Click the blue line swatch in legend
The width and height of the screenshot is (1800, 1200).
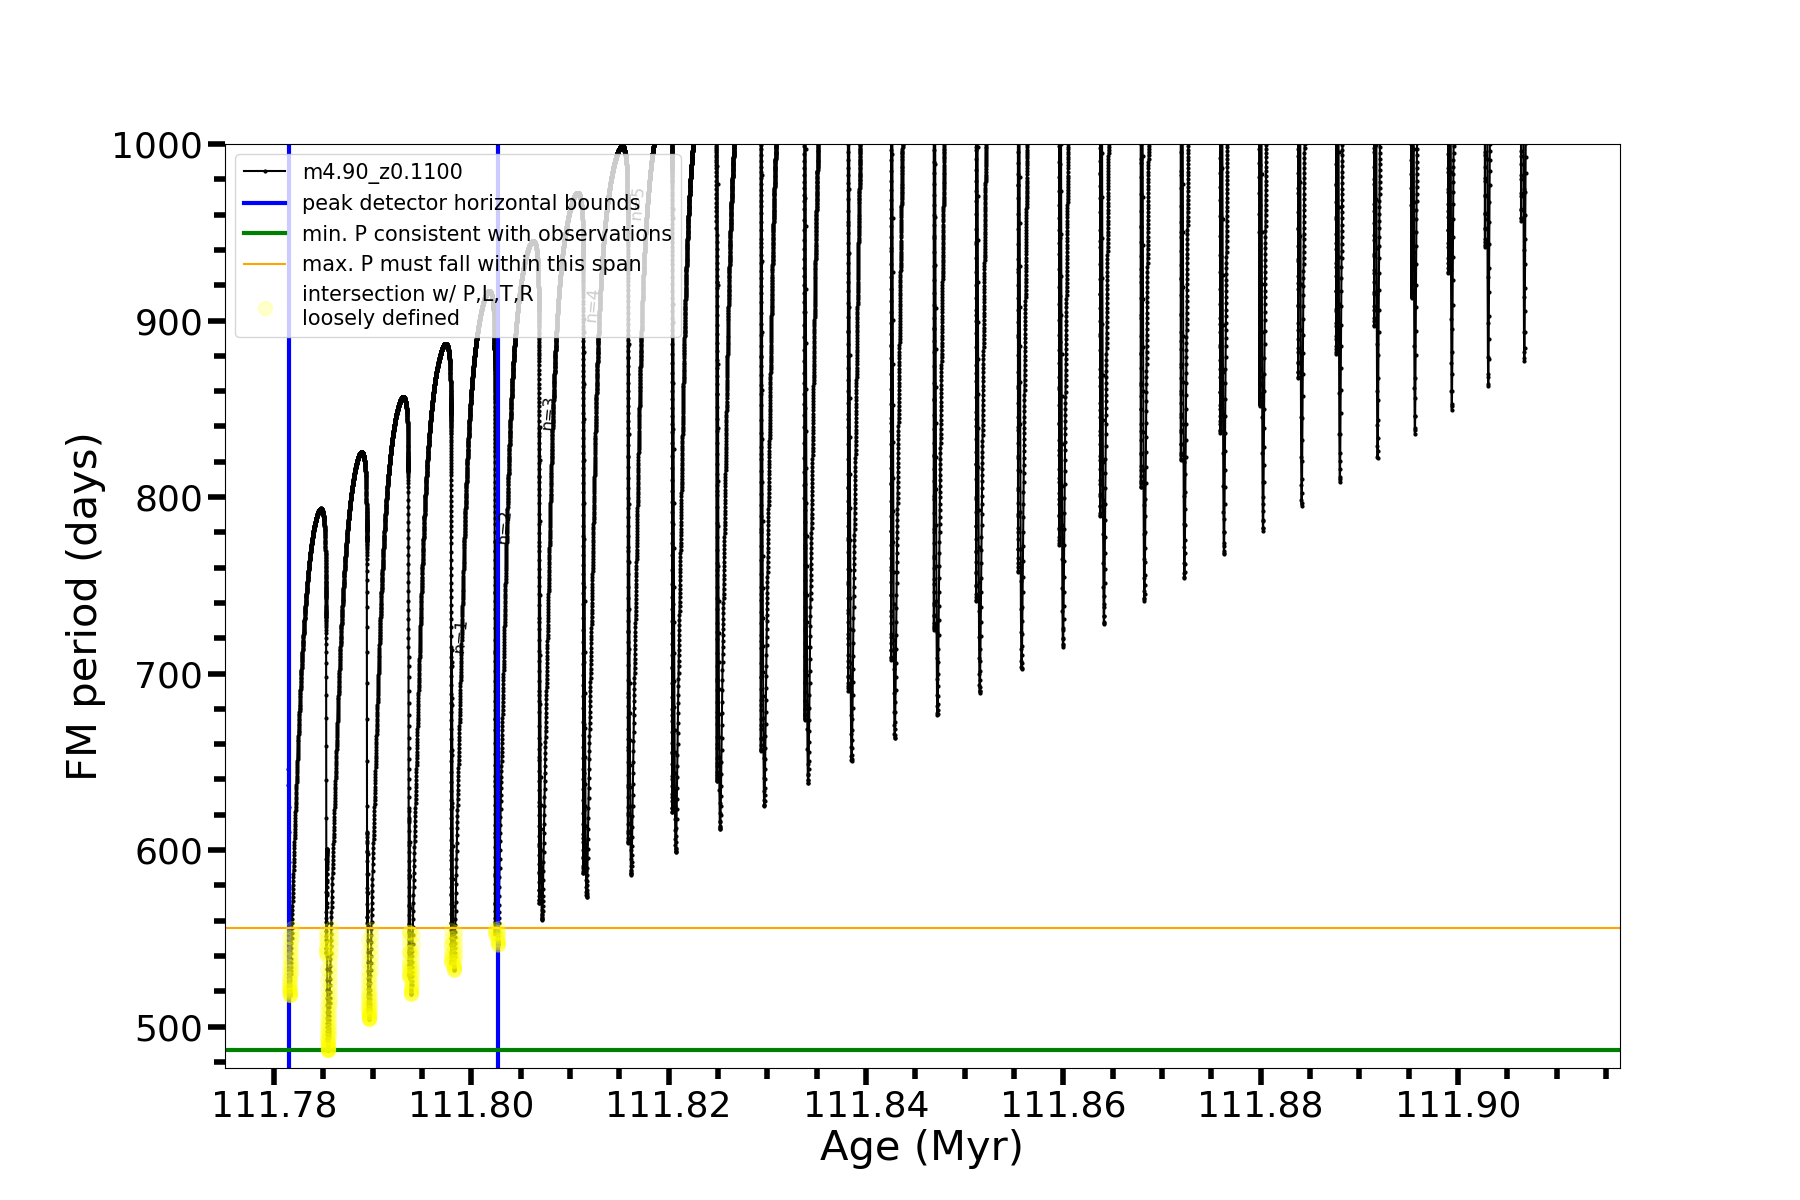point(265,203)
